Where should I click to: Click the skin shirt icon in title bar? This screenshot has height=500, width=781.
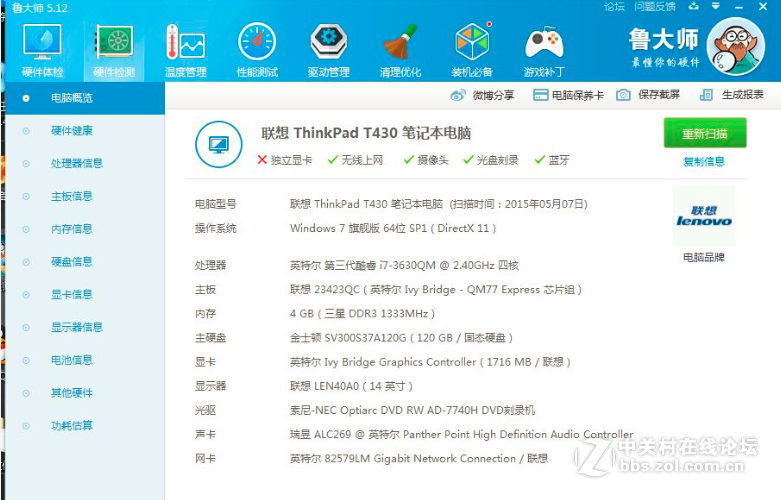click(693, 6)
